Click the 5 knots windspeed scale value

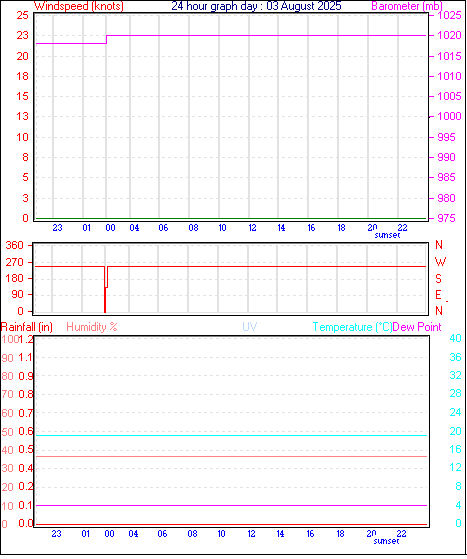click(25, 177)
